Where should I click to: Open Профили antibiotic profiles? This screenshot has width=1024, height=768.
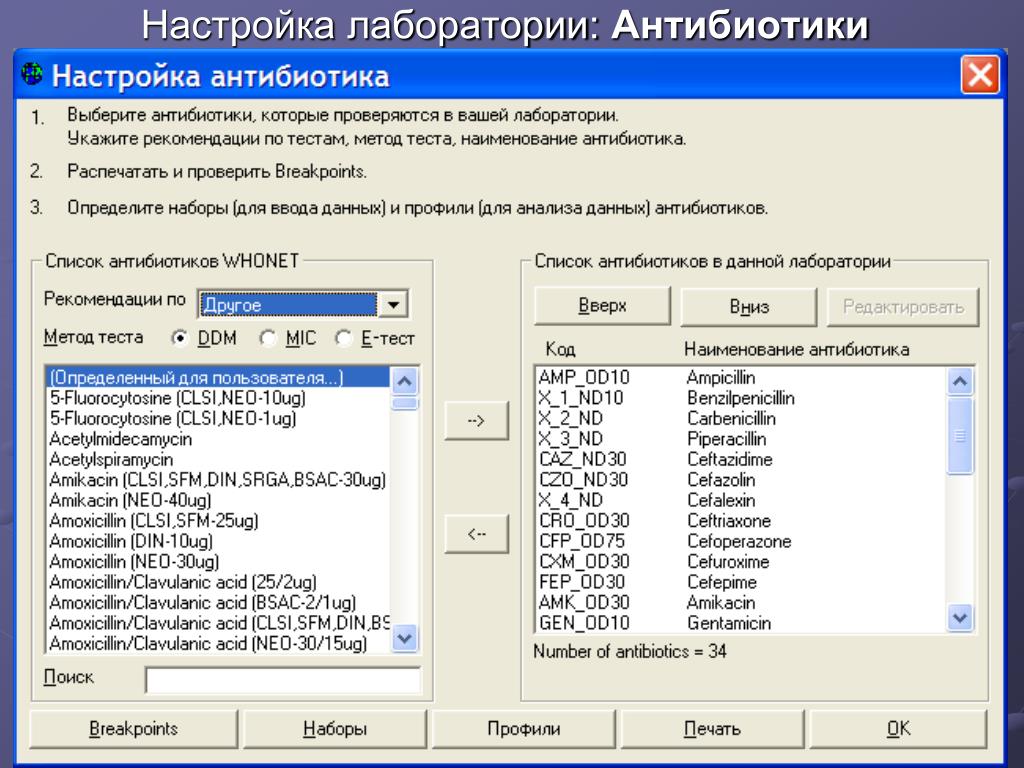(523, 729)
